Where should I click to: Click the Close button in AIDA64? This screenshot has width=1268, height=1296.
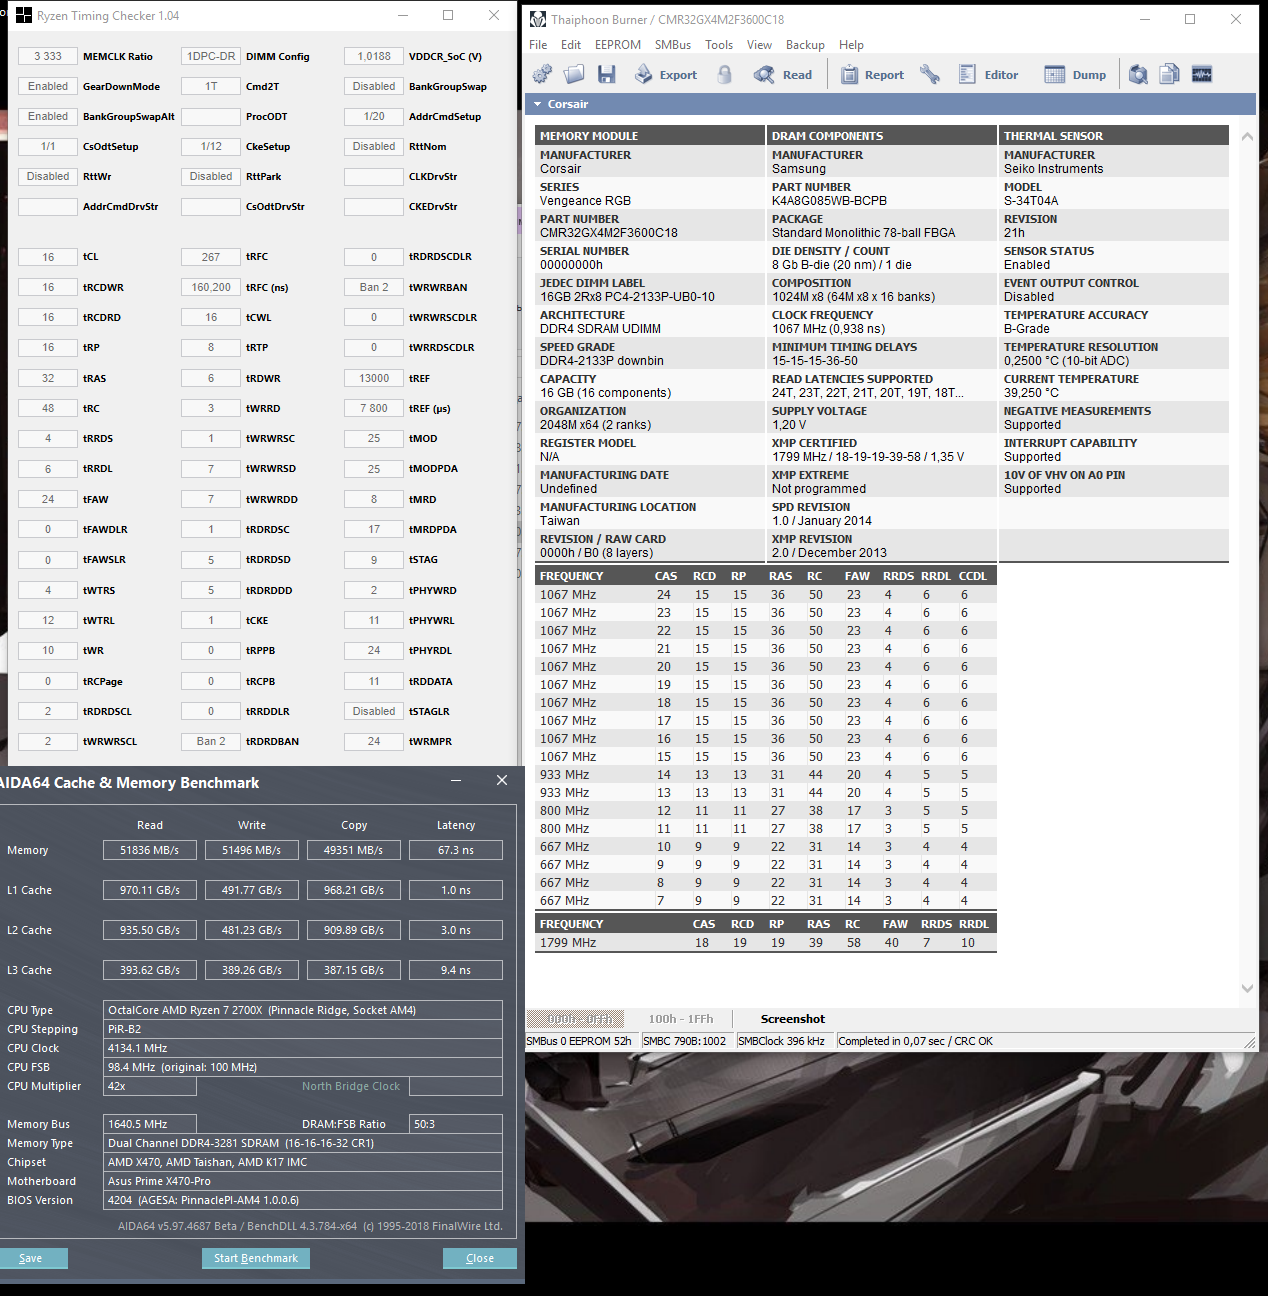point(480,1258)
